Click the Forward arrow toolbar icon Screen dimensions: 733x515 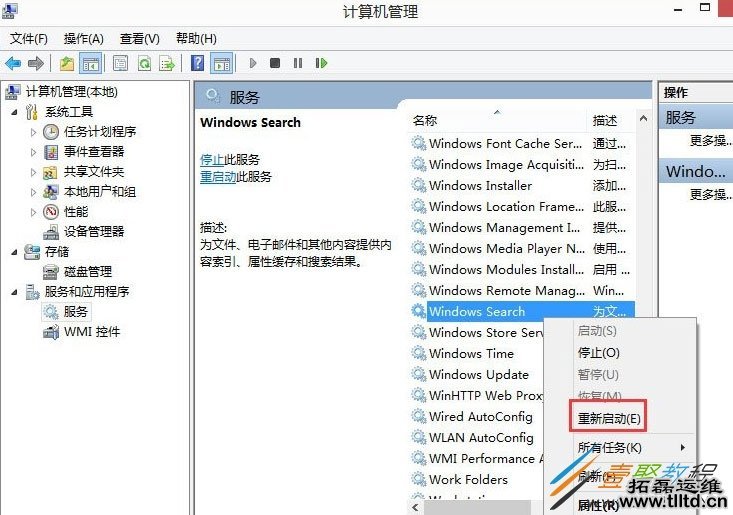[x=36, y=63]
